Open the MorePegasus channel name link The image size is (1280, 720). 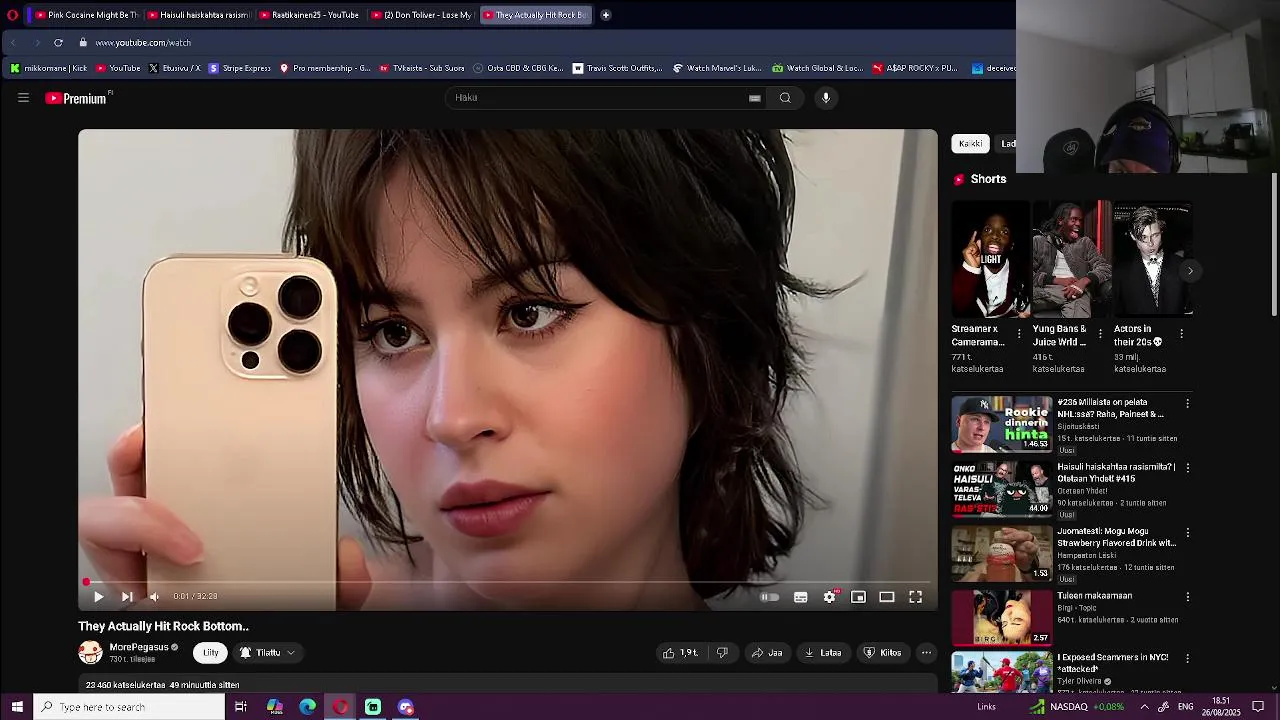138,647
